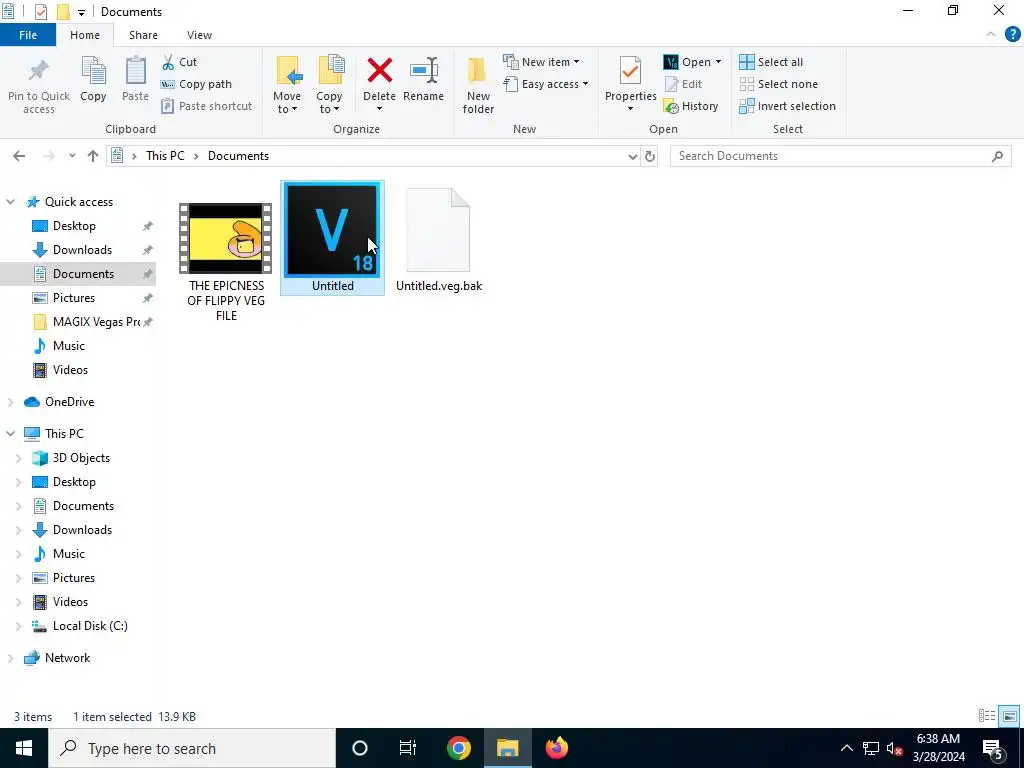1024x768 pixels.
Task: Open address bar history dropdown
Action: click(x=632, y=156)
